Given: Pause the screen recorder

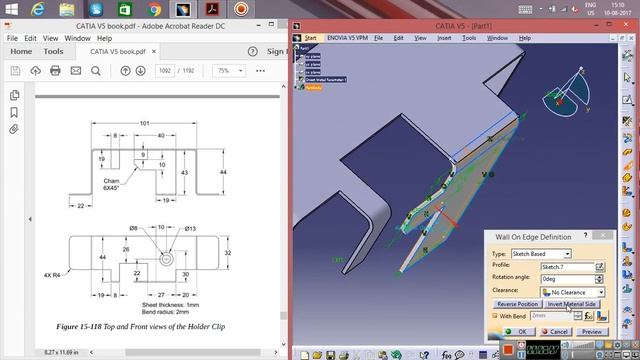Looking at the screenshot, I should 522,354.
